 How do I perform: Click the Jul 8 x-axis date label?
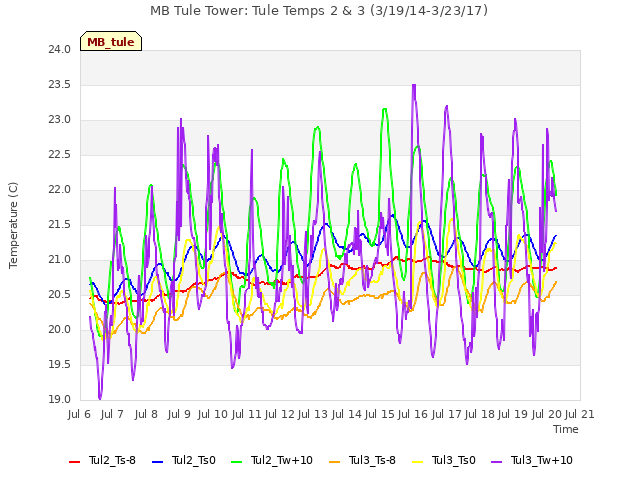click(x=146, y=415)
